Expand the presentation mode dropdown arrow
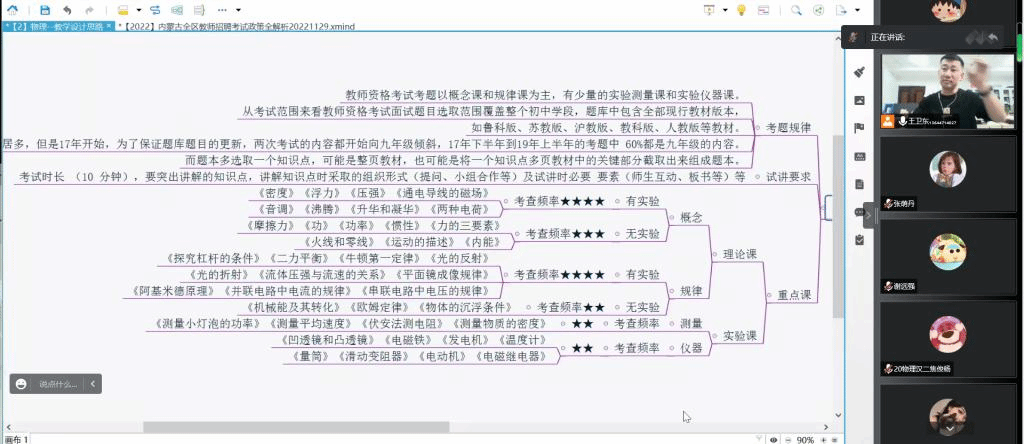Image resolution: width=1024 pixels, height=444 pixels. click(x=724, y=10)
